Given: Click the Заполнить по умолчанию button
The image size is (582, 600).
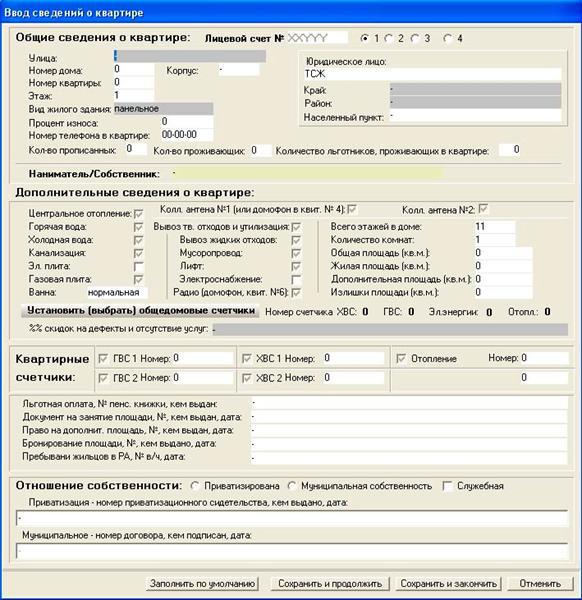Looking at the screenshot, I should pos(202,584).
